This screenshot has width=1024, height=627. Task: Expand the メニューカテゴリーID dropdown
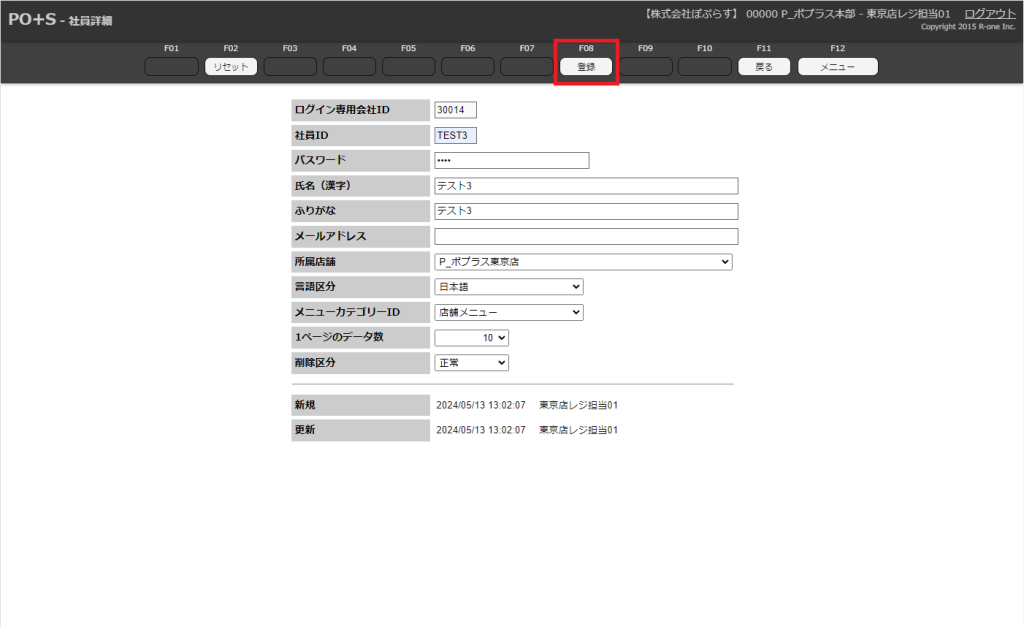click(x=508, y=312)
